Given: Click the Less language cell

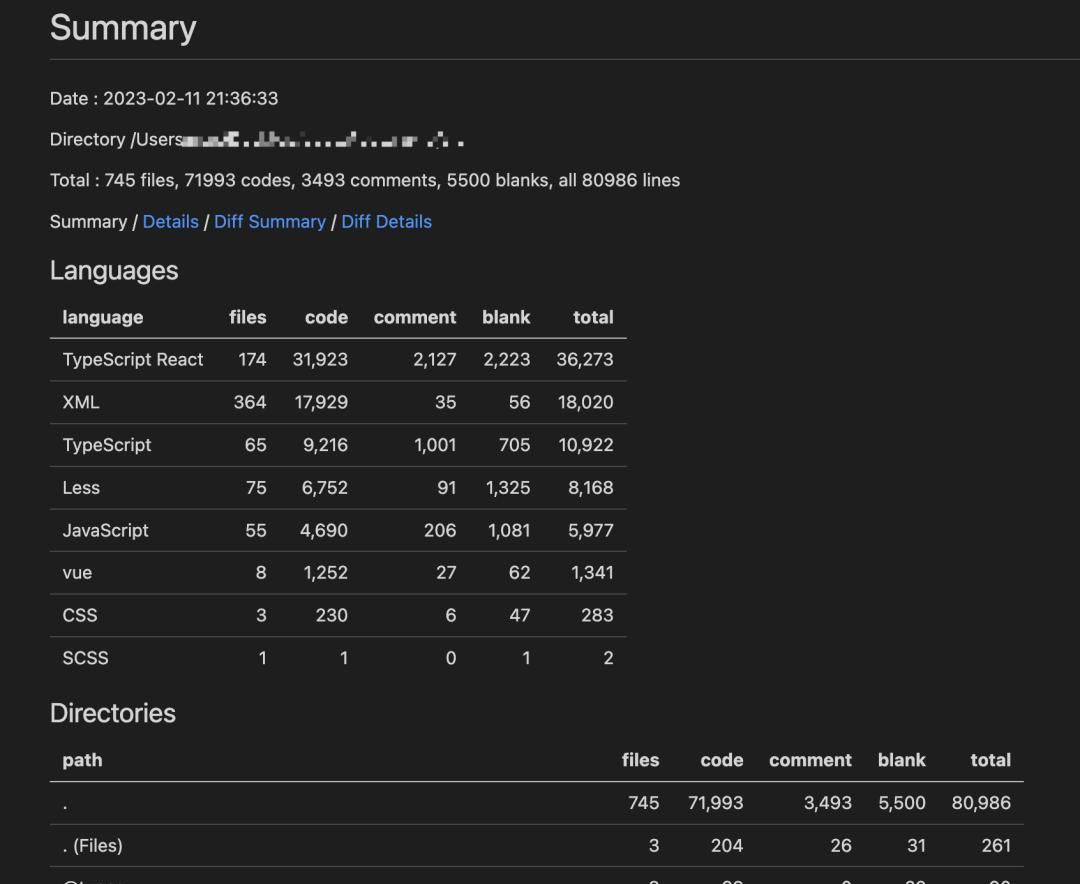Looking at the screenshot, I should tap(81, 488).
